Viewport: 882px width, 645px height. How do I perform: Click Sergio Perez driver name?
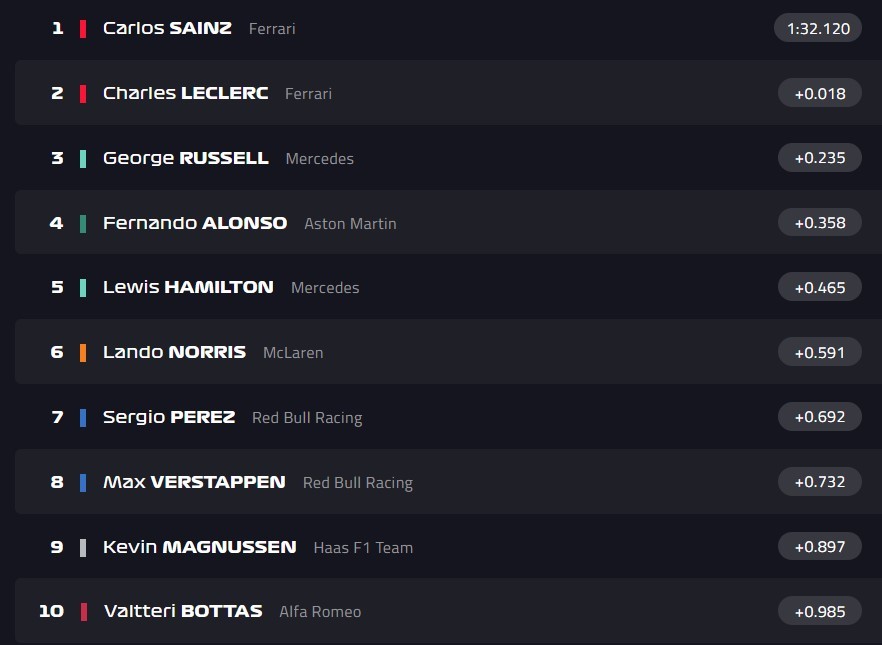click(169, 417)
